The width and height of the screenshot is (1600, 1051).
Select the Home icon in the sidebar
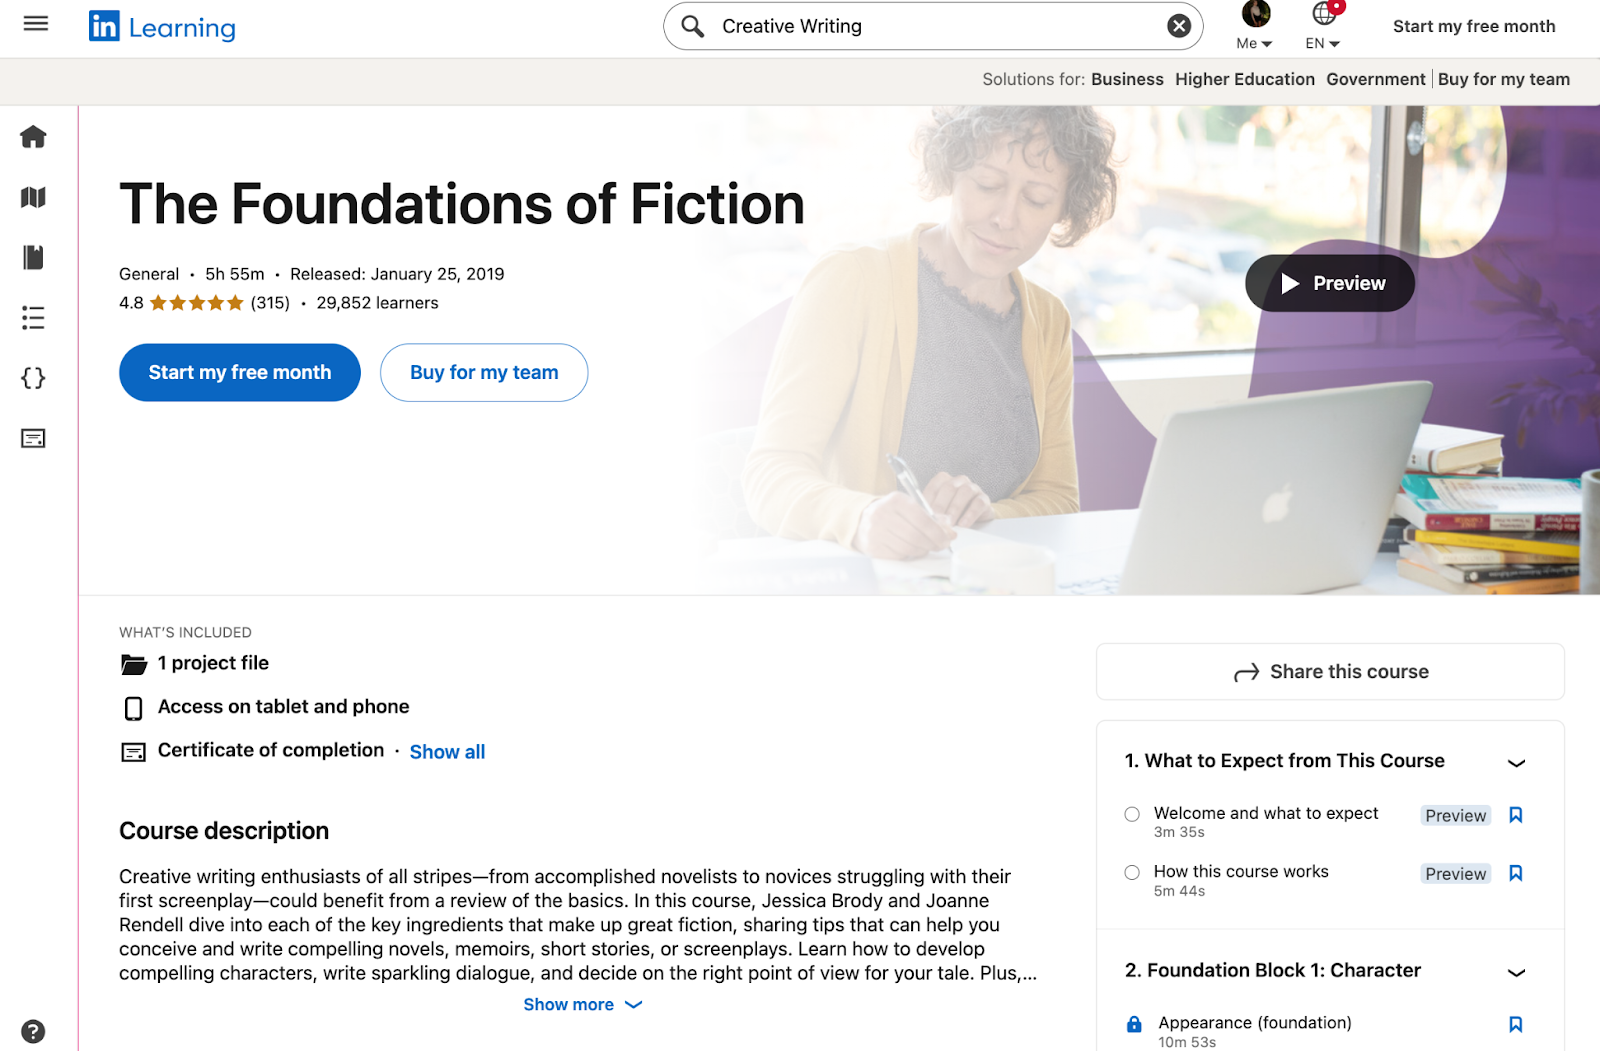coord(33,138)
